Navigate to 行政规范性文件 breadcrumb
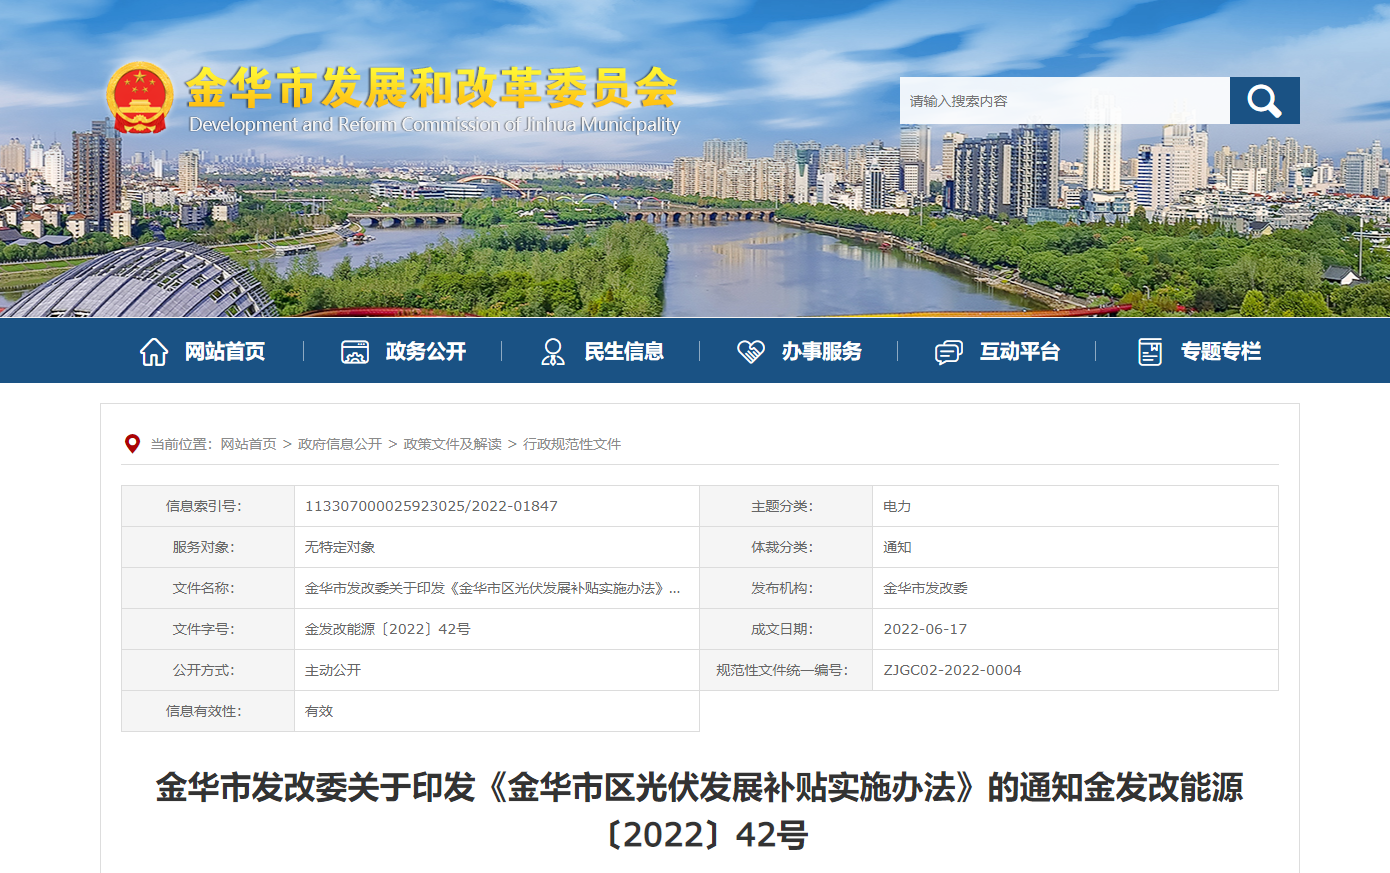1390x873 pixels. pyautogui.click(x=572, y=444)
